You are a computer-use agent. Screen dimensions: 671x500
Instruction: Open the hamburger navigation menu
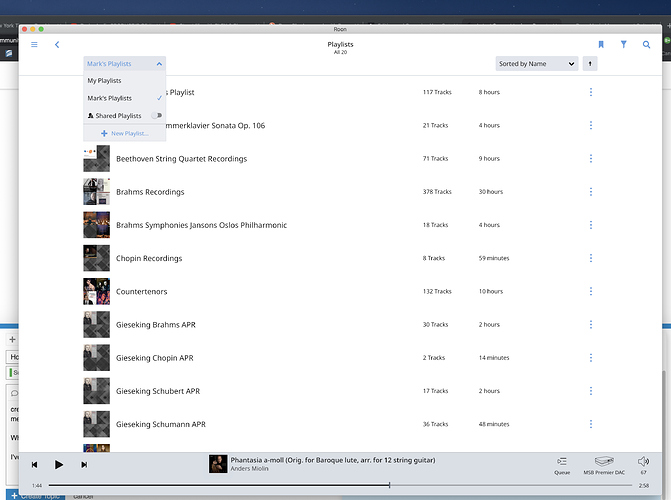click(34, 45)
